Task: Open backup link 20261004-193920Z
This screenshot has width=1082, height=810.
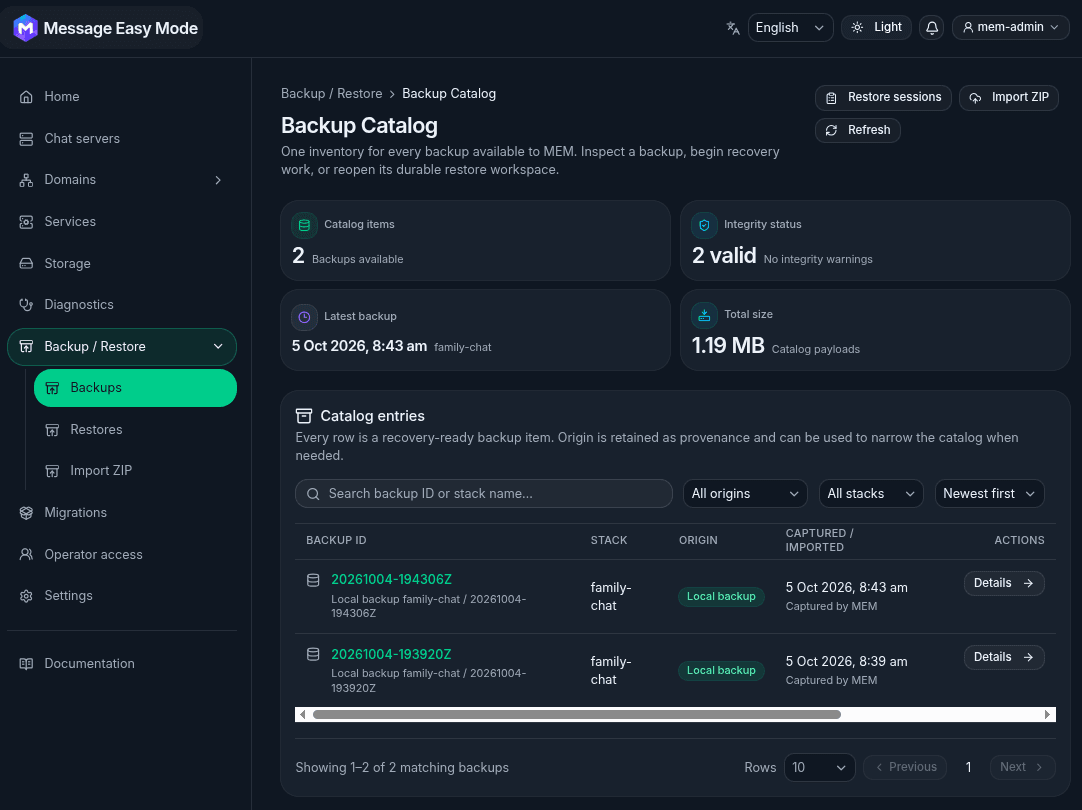Action: [391, 654]
